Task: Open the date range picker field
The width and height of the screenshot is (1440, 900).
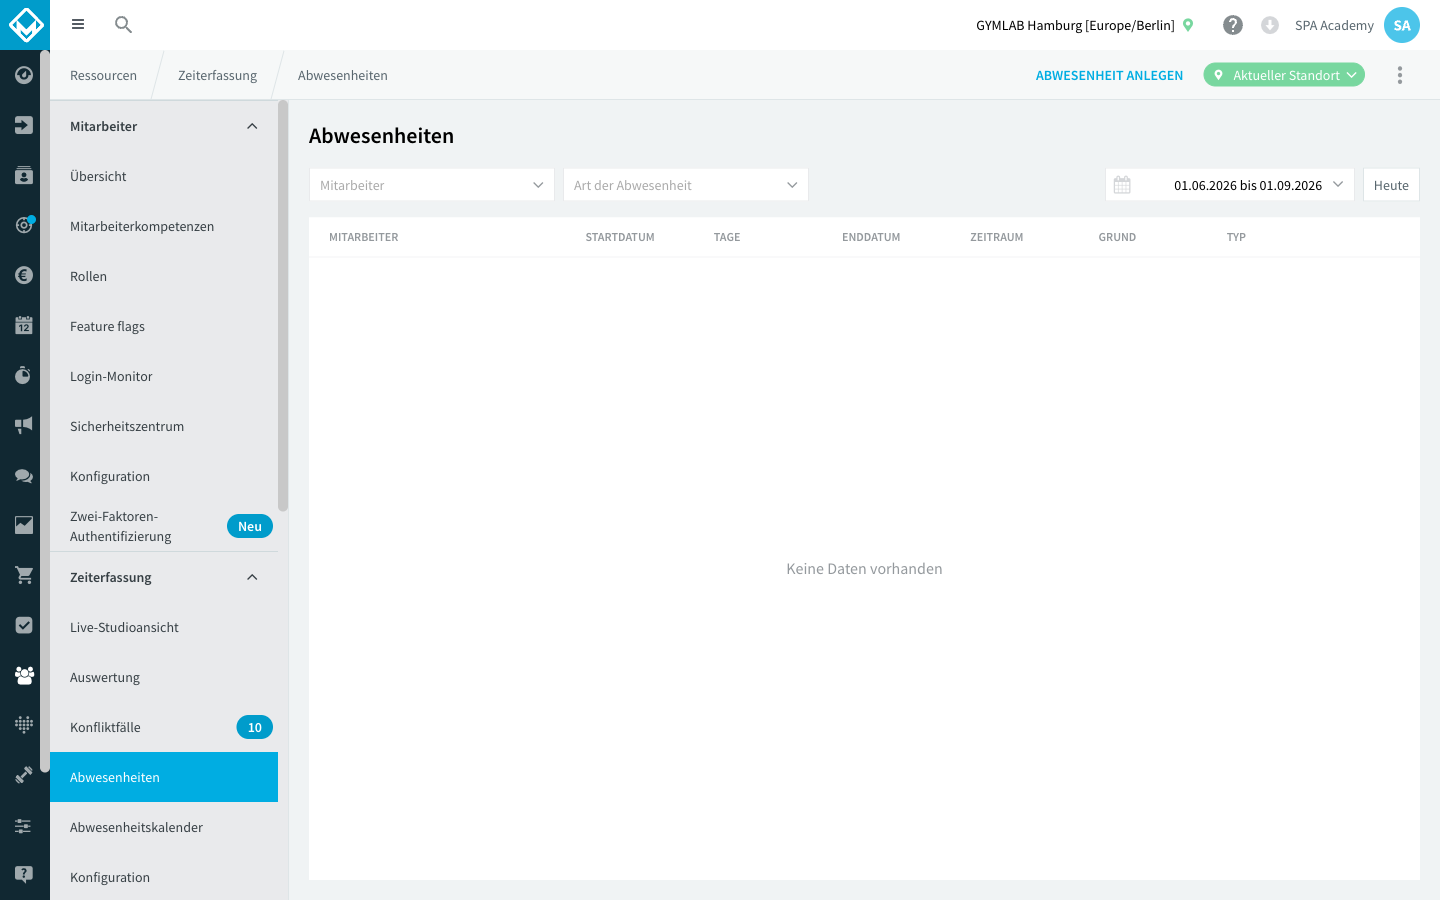Action: pos(1230,185)
